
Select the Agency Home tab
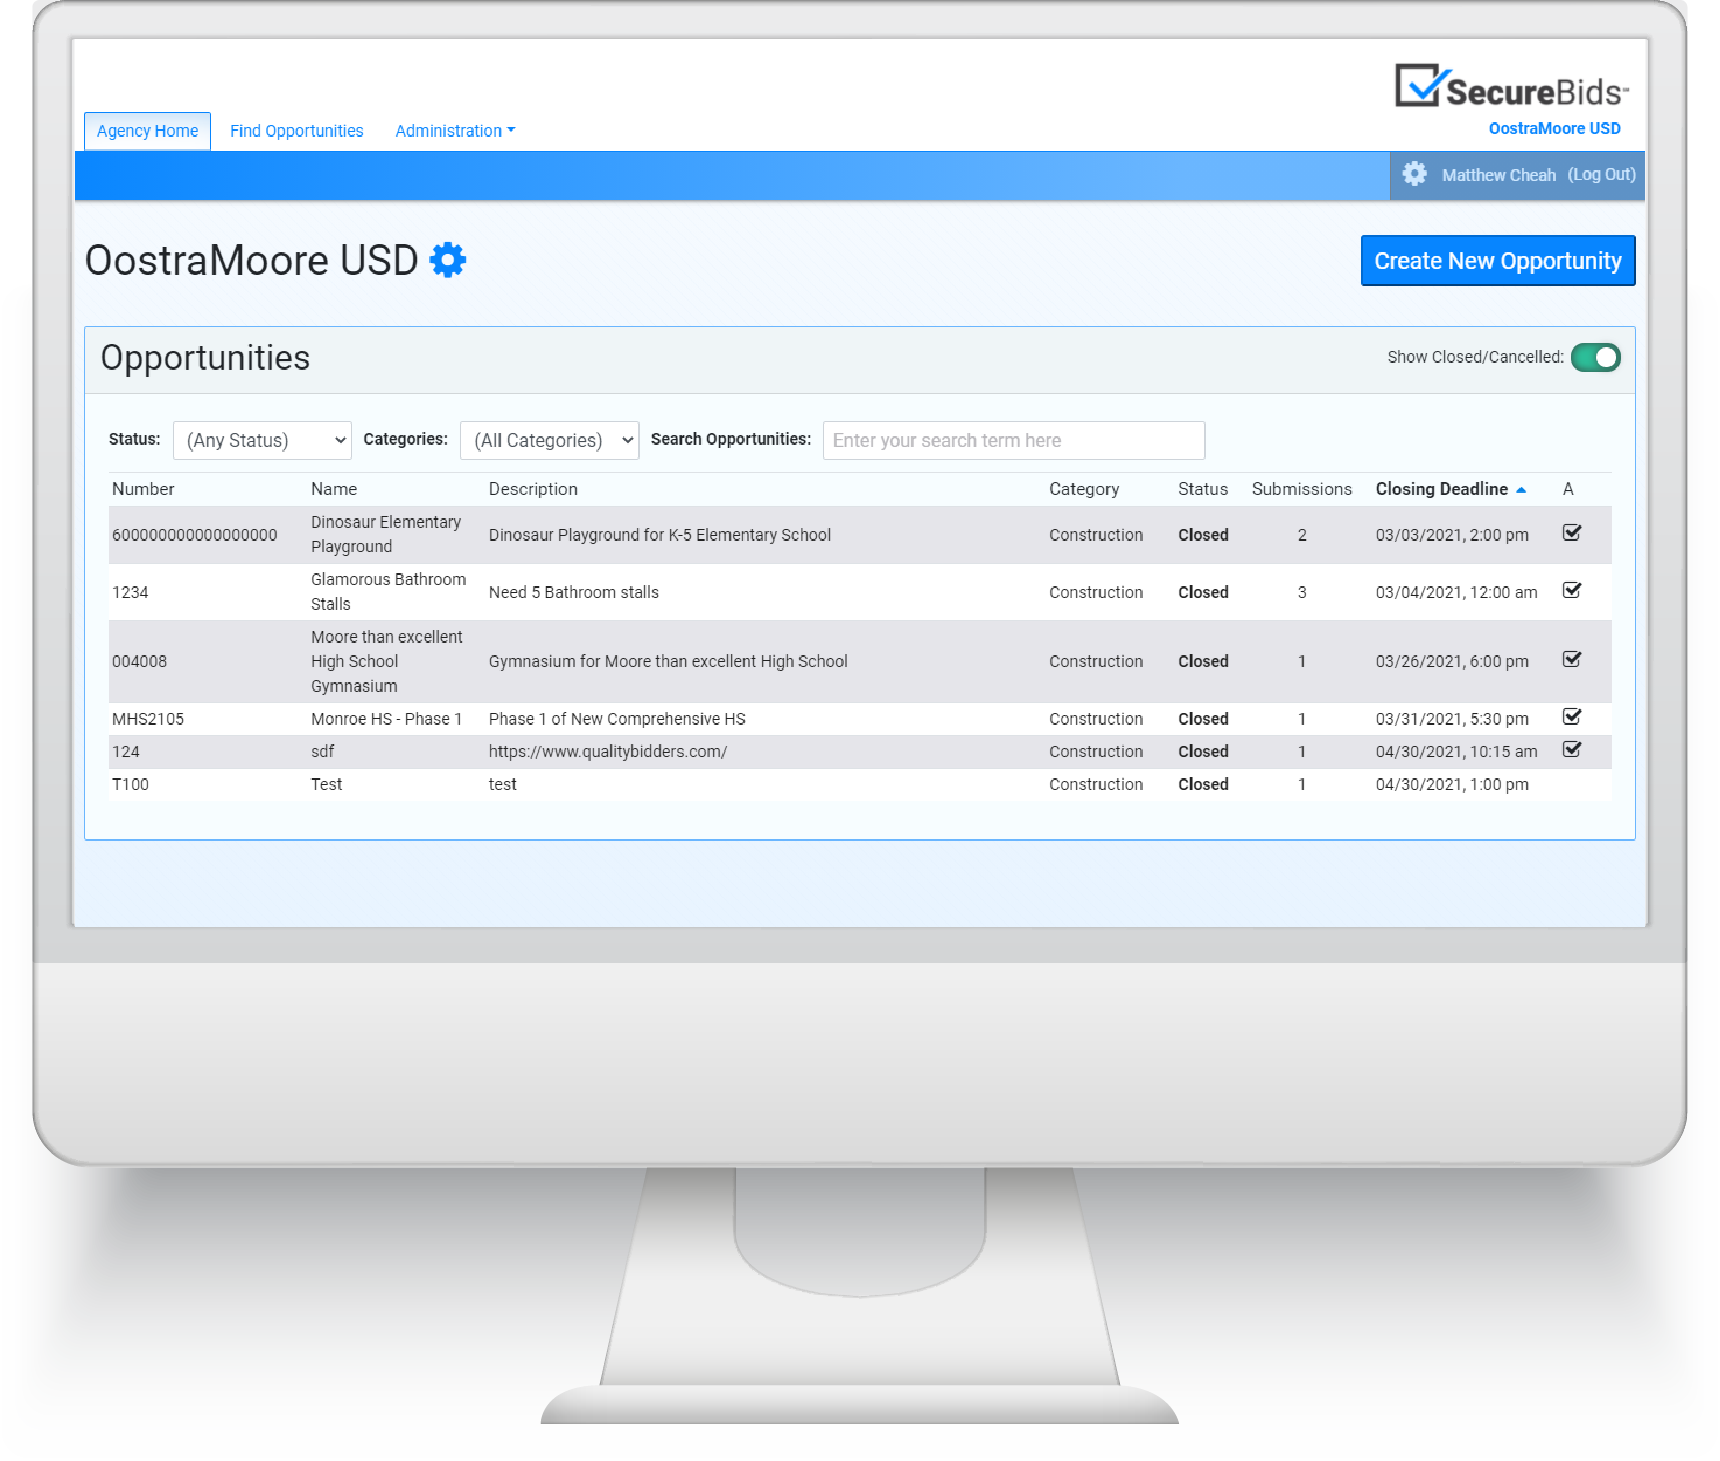click(x=147, y=130)
